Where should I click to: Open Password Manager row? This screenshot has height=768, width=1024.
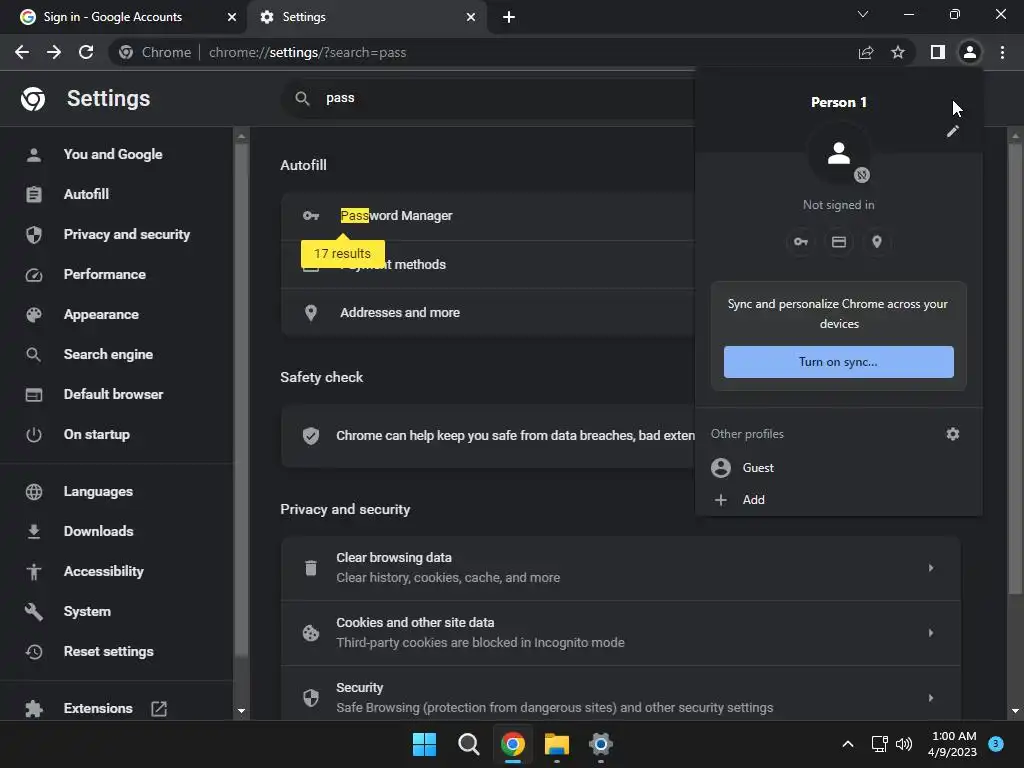point(488,216)
